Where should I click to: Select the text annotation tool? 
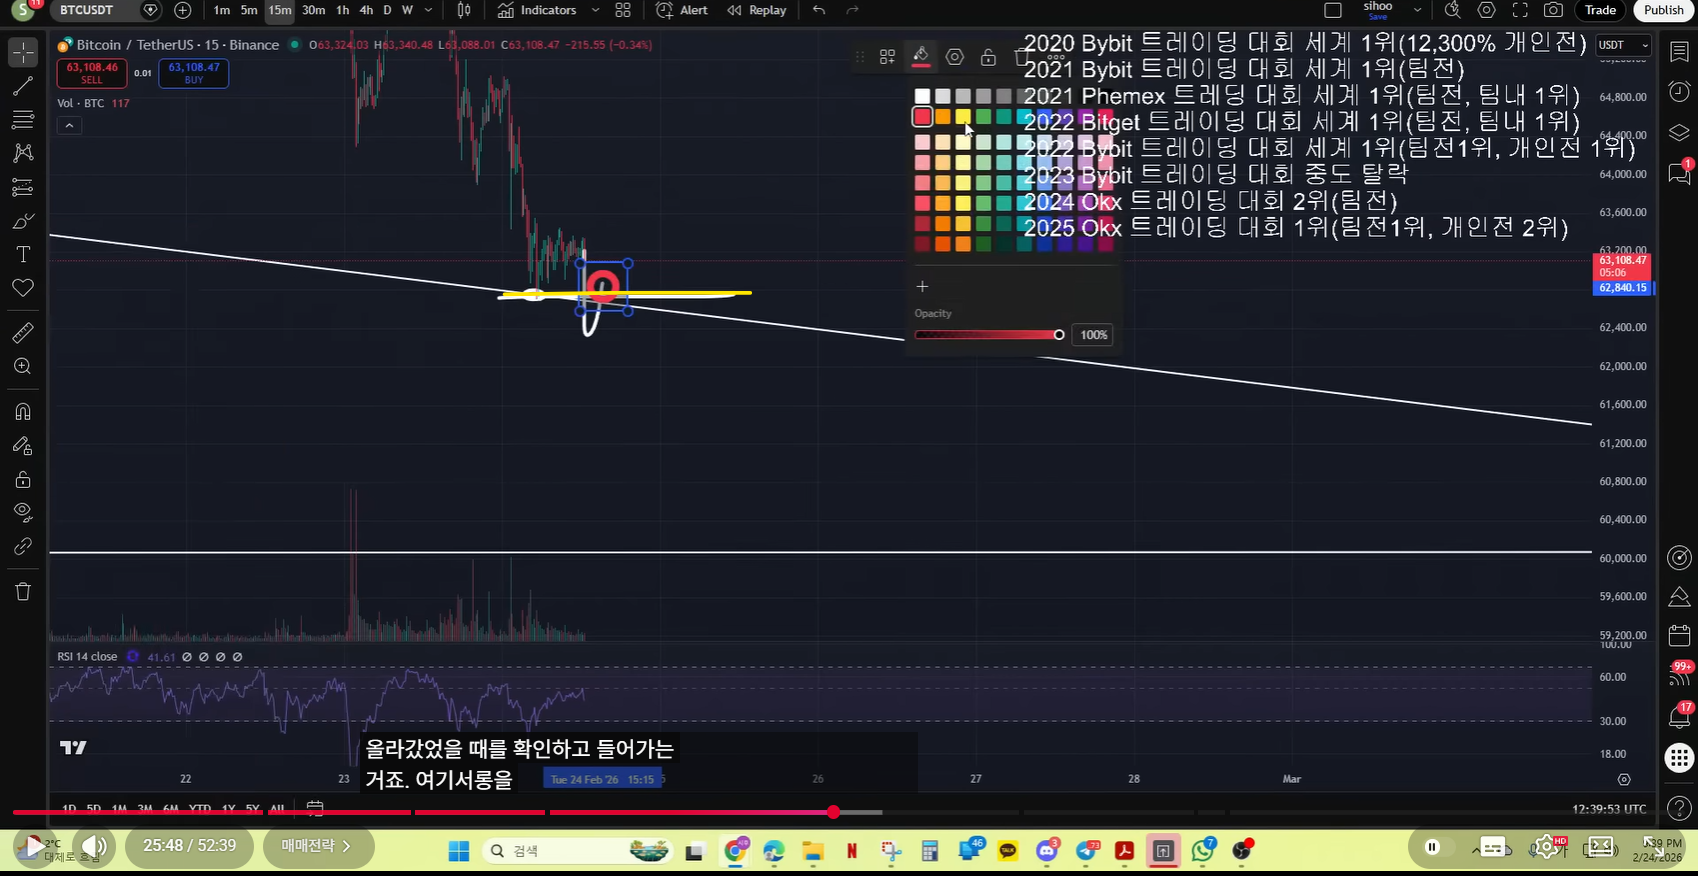point(23,255)
